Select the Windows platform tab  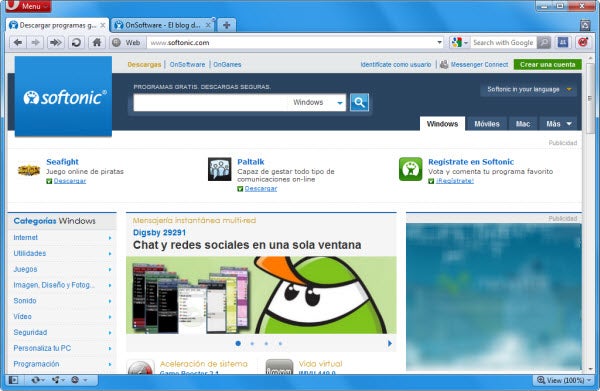(x=442, y=124)
